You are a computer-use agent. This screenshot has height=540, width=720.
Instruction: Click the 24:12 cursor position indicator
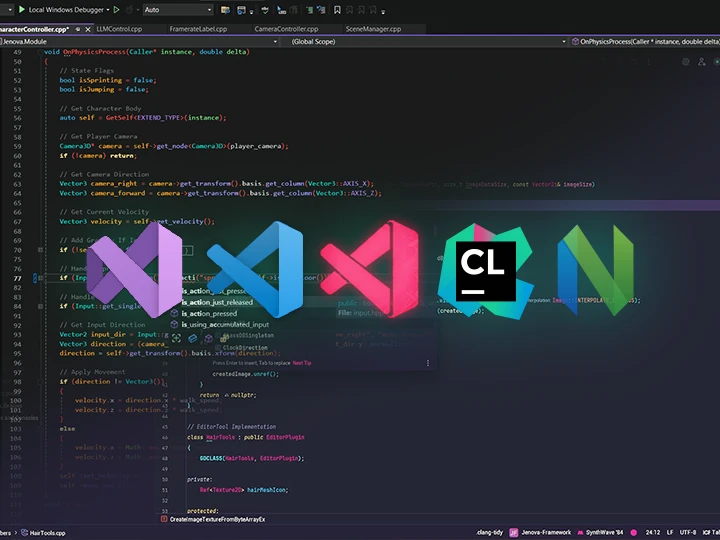coord(653,533)
